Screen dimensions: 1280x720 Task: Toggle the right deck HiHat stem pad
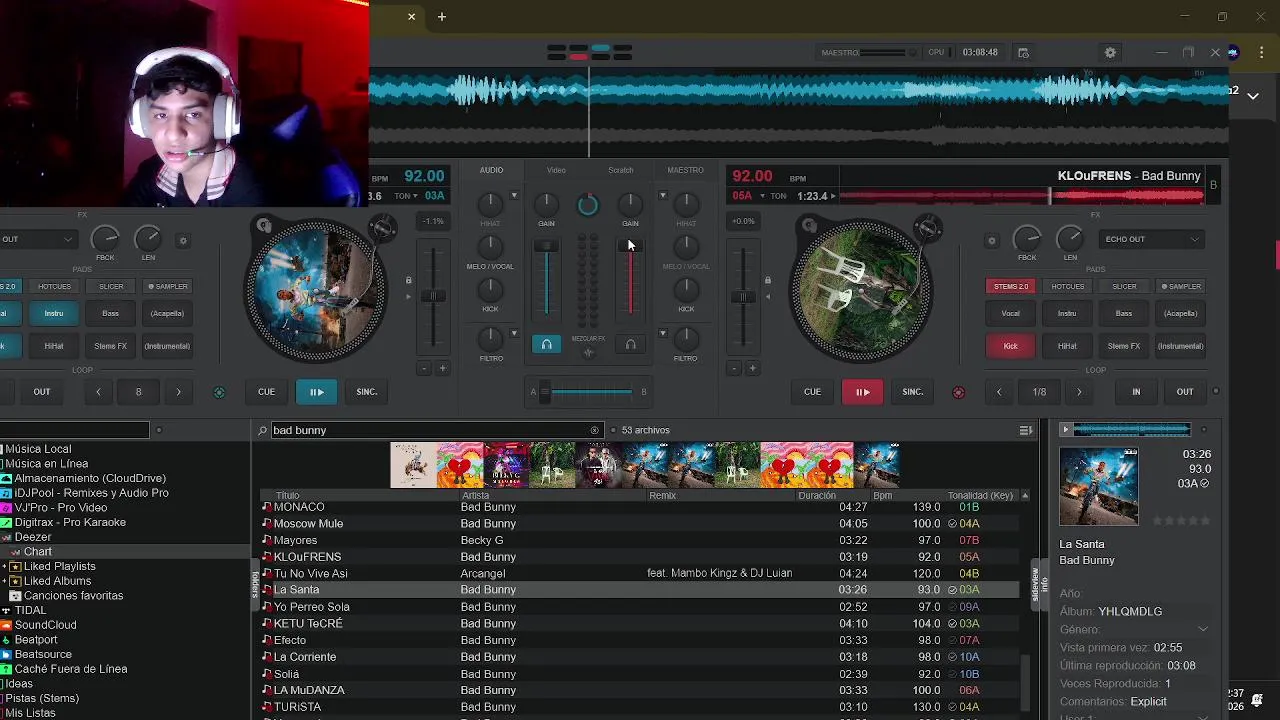pyautogui.click(x=1067, y=346)
